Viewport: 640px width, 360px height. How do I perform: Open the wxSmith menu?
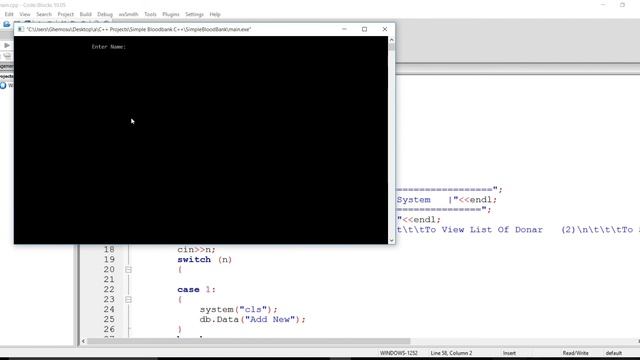tap(128, 14)
